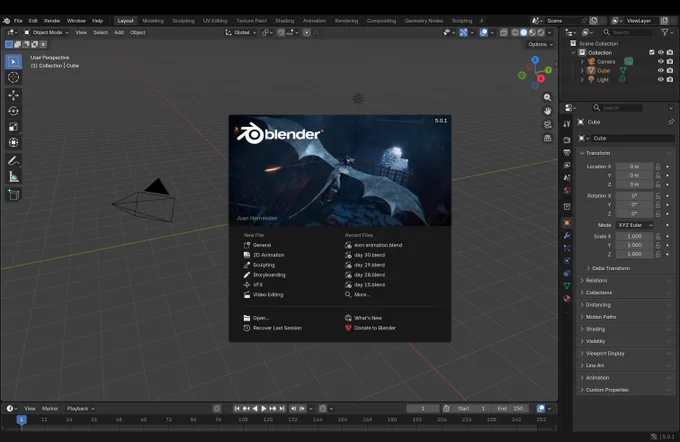Switch to the Geometry Nodes workspace tab

click(424, 21)
